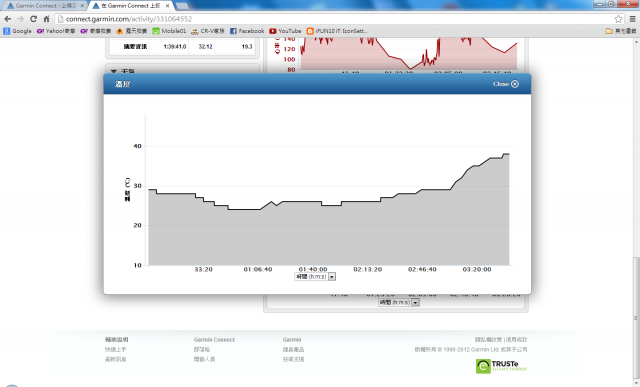This screenshot has width=640, height=387.
Task: Open the Google bookmark
Action: tap(17, 31)
